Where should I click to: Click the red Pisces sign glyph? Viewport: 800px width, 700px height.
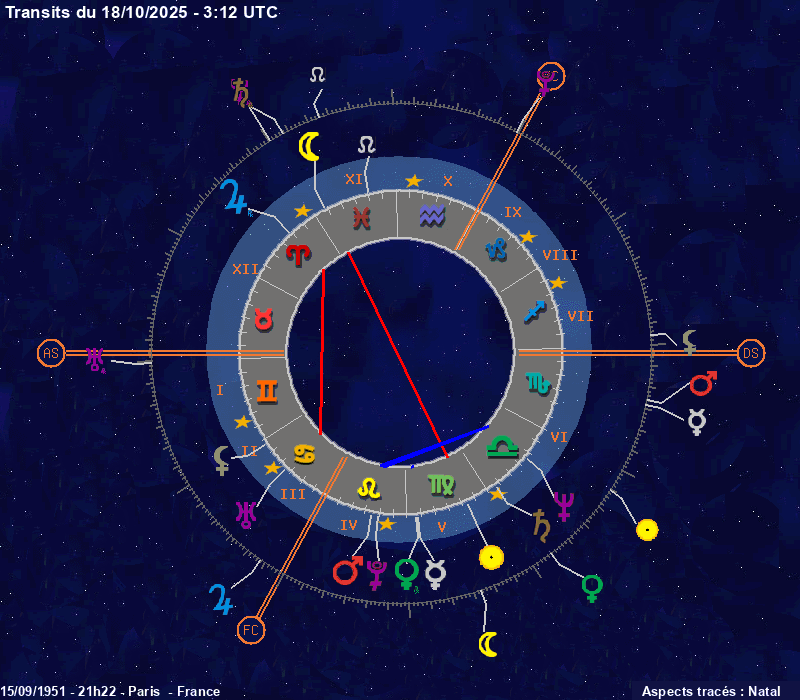tap(362, 216)
